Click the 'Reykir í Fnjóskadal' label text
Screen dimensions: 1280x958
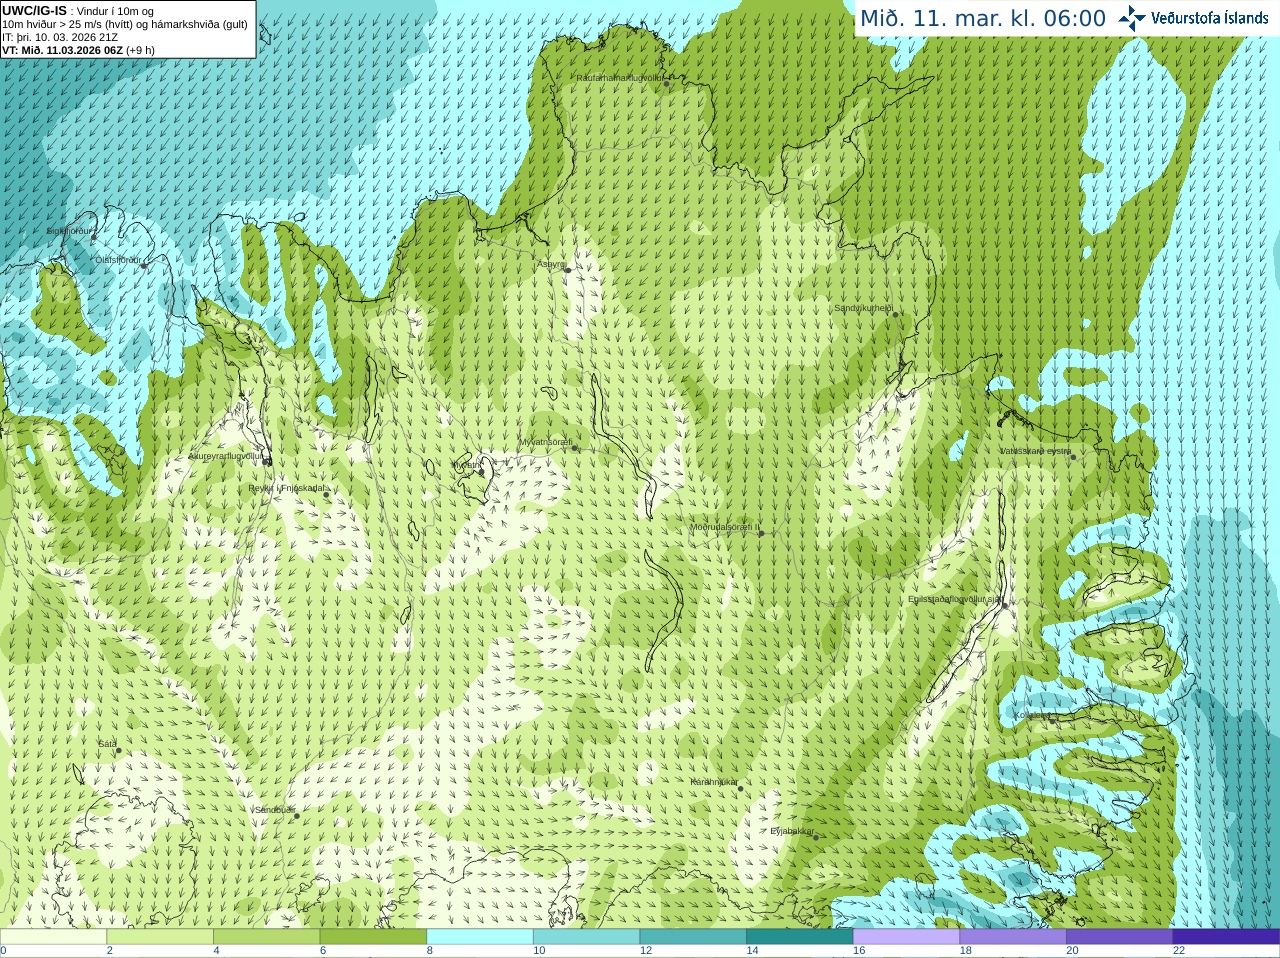pyautogui.click(x=286, y=488)
